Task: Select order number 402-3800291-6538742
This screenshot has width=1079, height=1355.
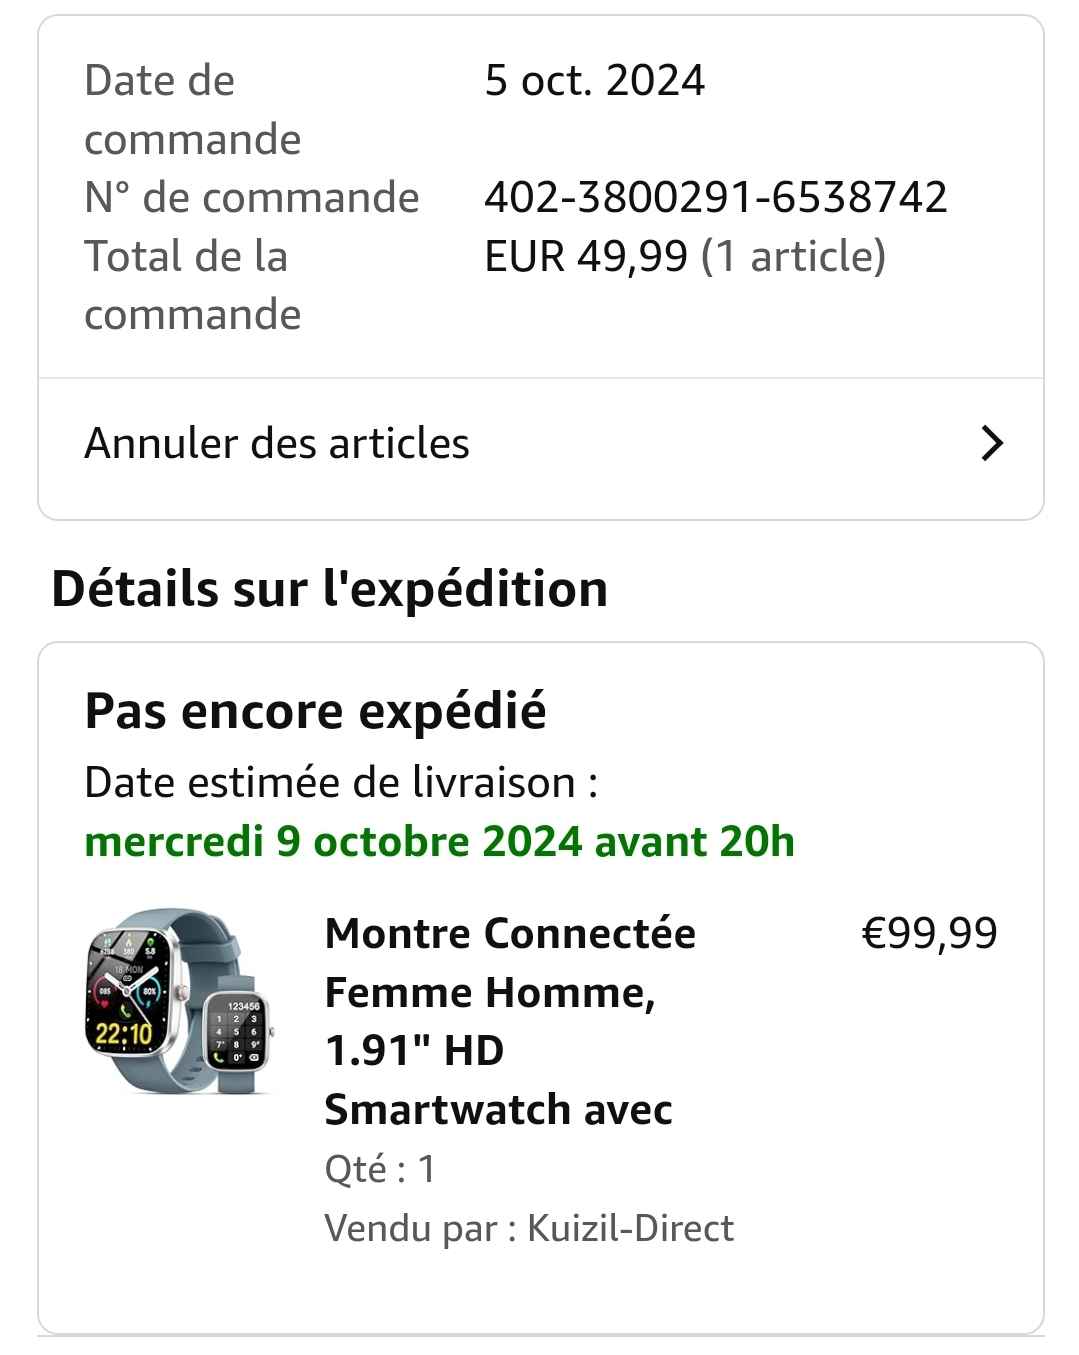Action: coord(715,197)
